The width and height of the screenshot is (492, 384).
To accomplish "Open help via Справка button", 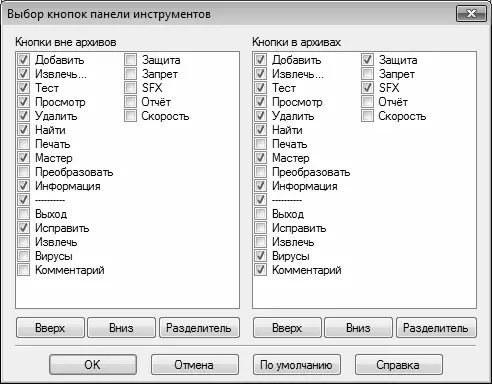I will click(399, 365).
